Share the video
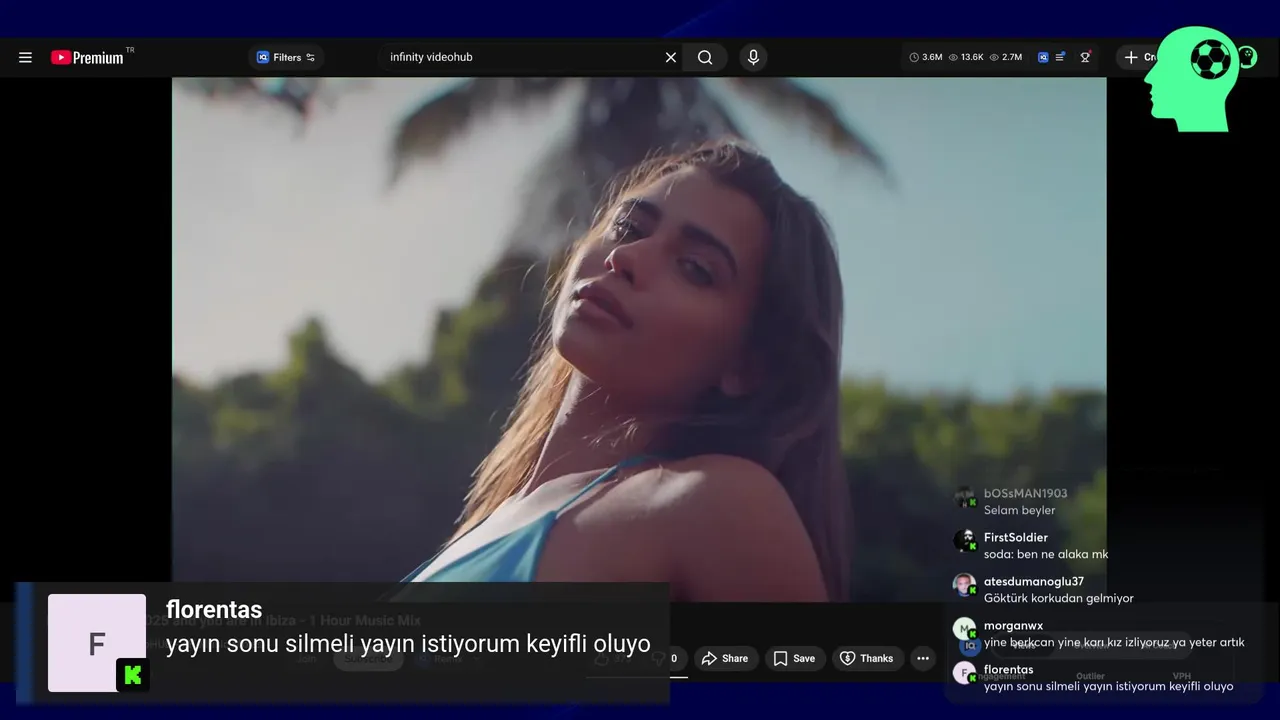 (x=725, y=658)
